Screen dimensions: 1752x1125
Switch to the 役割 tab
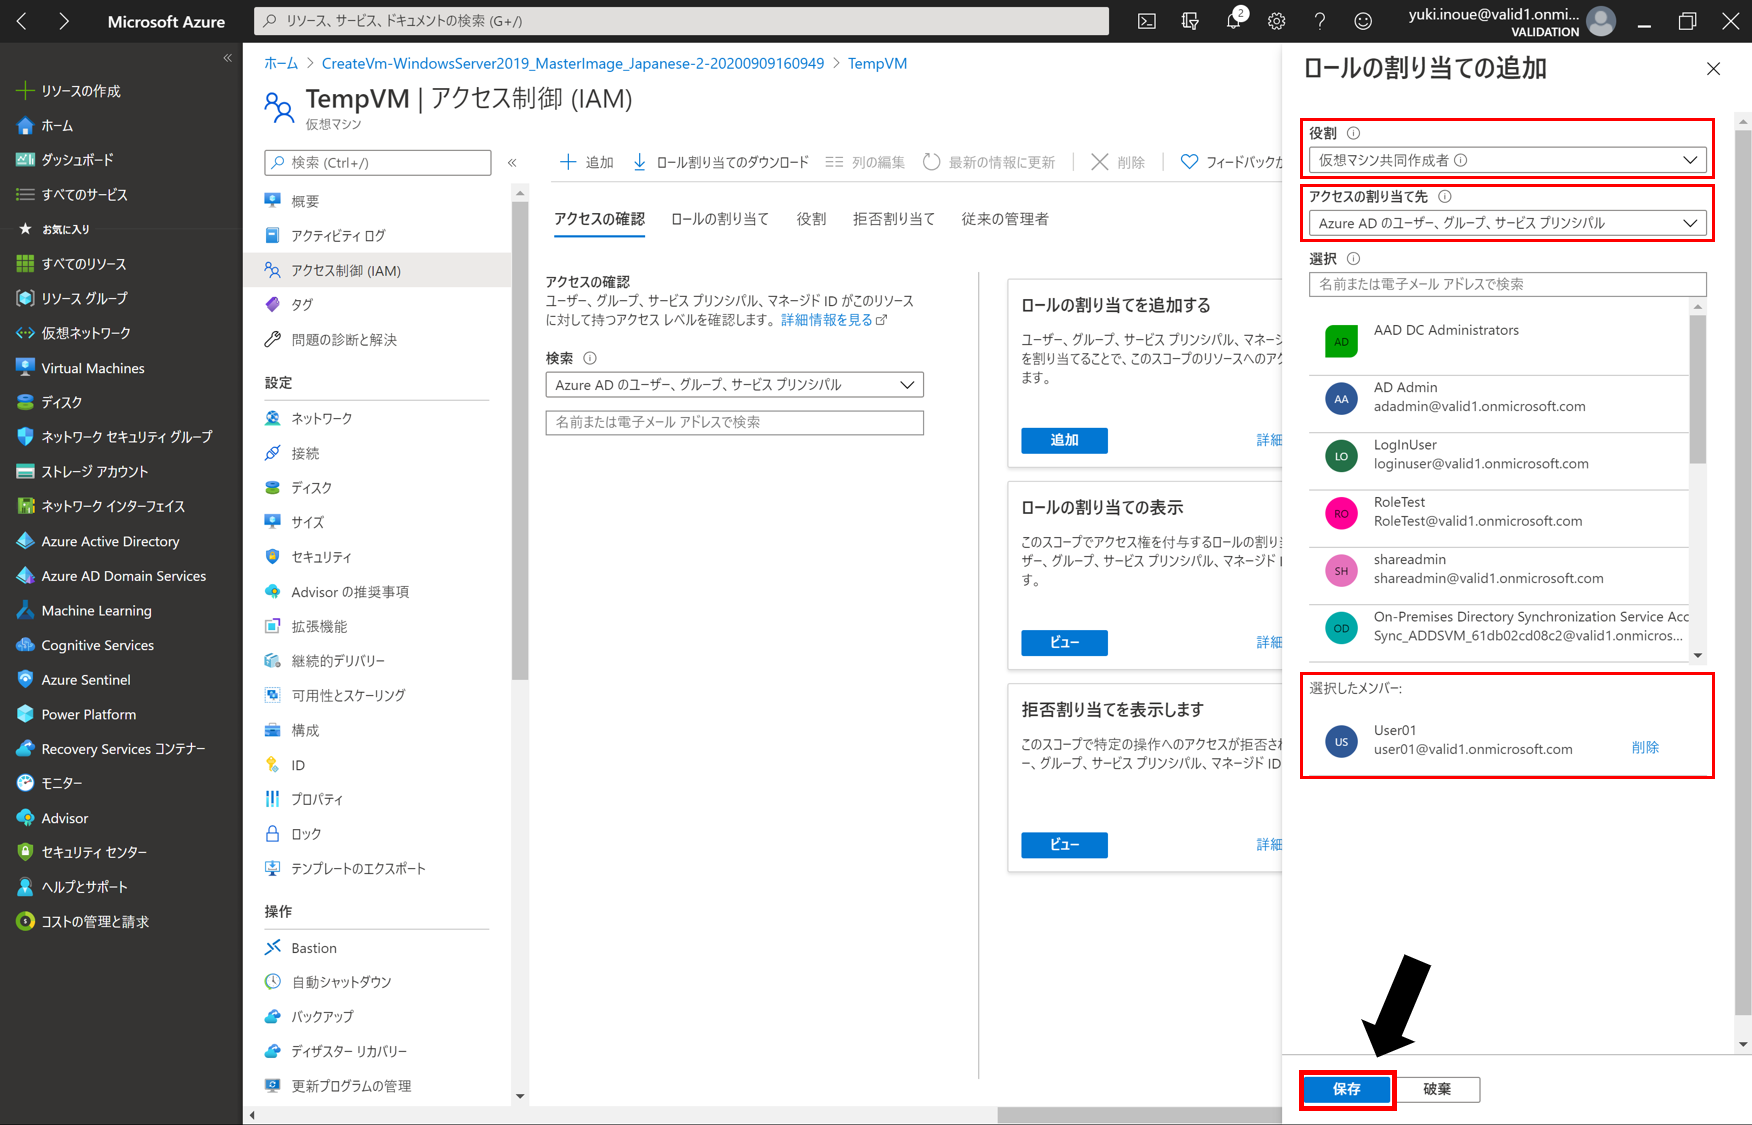point(811,219)
